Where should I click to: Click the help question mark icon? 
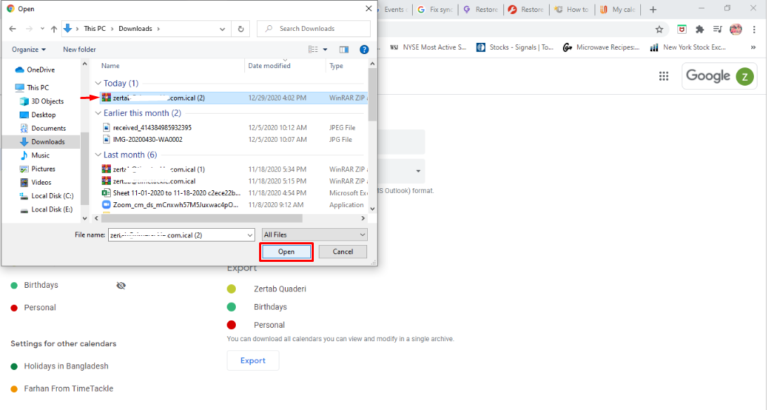point(364,49)
